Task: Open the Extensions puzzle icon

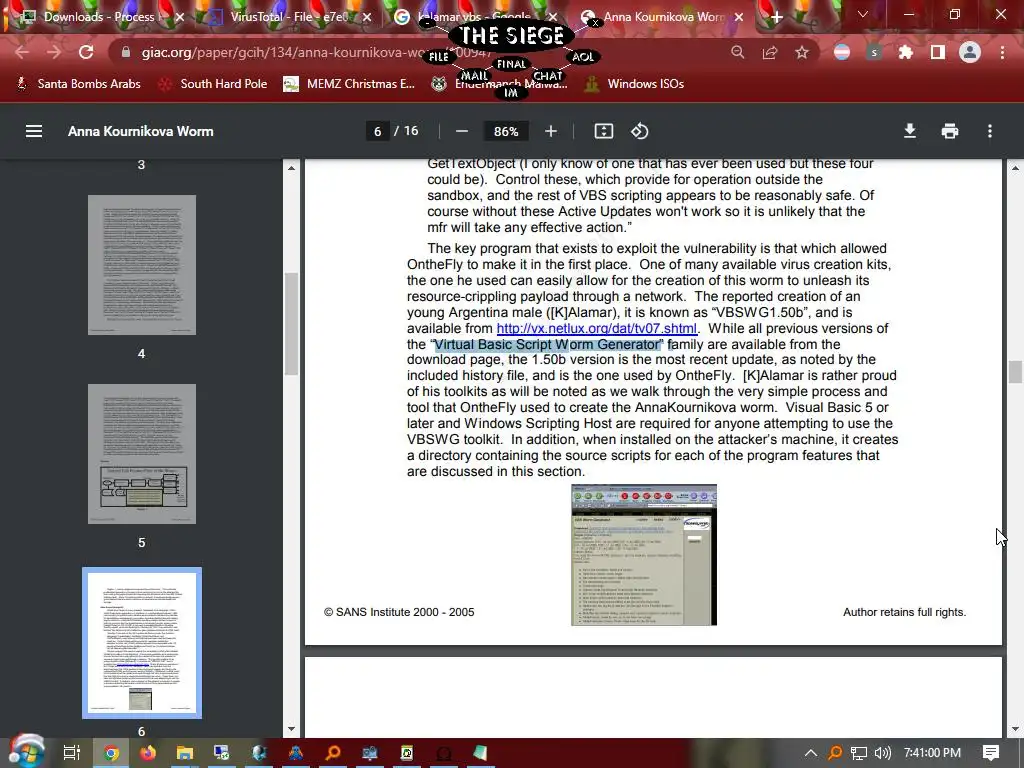Action: tap(905, 52)
